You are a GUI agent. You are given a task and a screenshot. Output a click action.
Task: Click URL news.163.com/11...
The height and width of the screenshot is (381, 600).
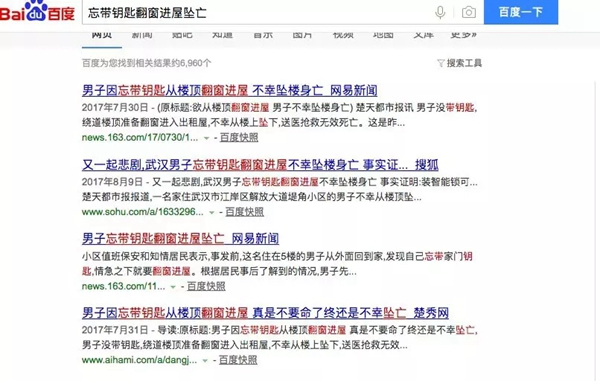(124, 286)
